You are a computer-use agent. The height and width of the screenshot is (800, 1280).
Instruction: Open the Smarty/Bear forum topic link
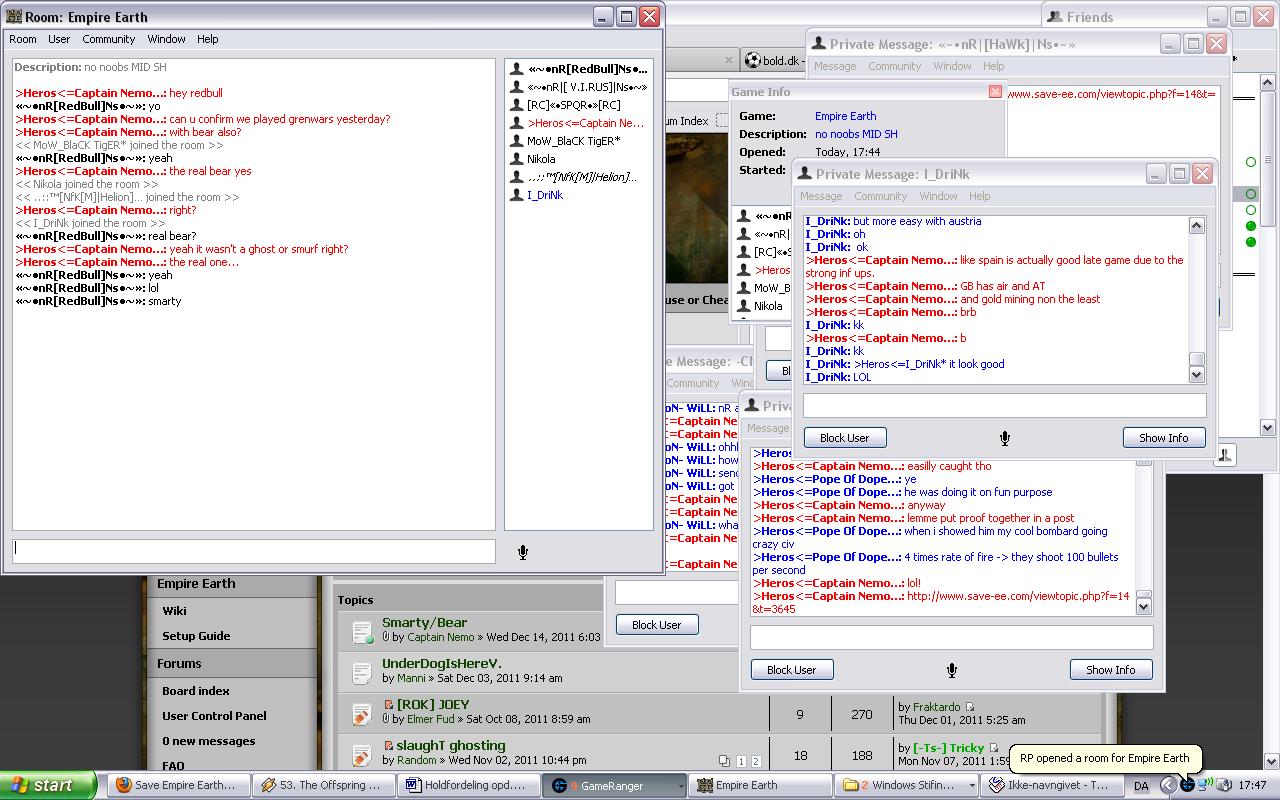point(424,622)
